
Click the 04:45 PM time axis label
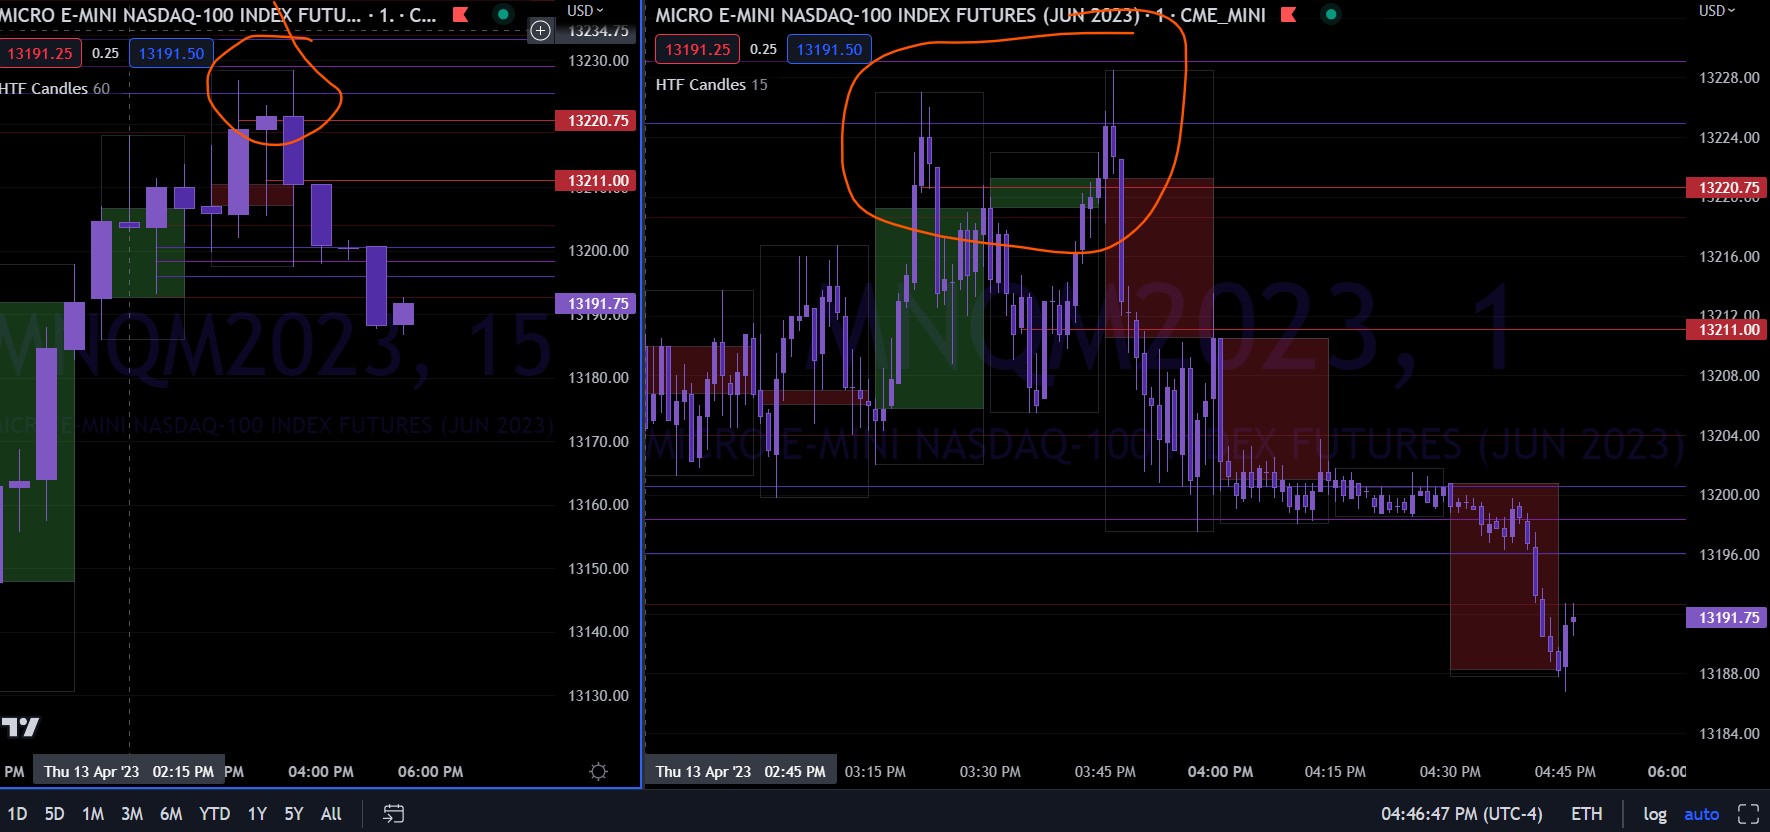click(1565, 772)
